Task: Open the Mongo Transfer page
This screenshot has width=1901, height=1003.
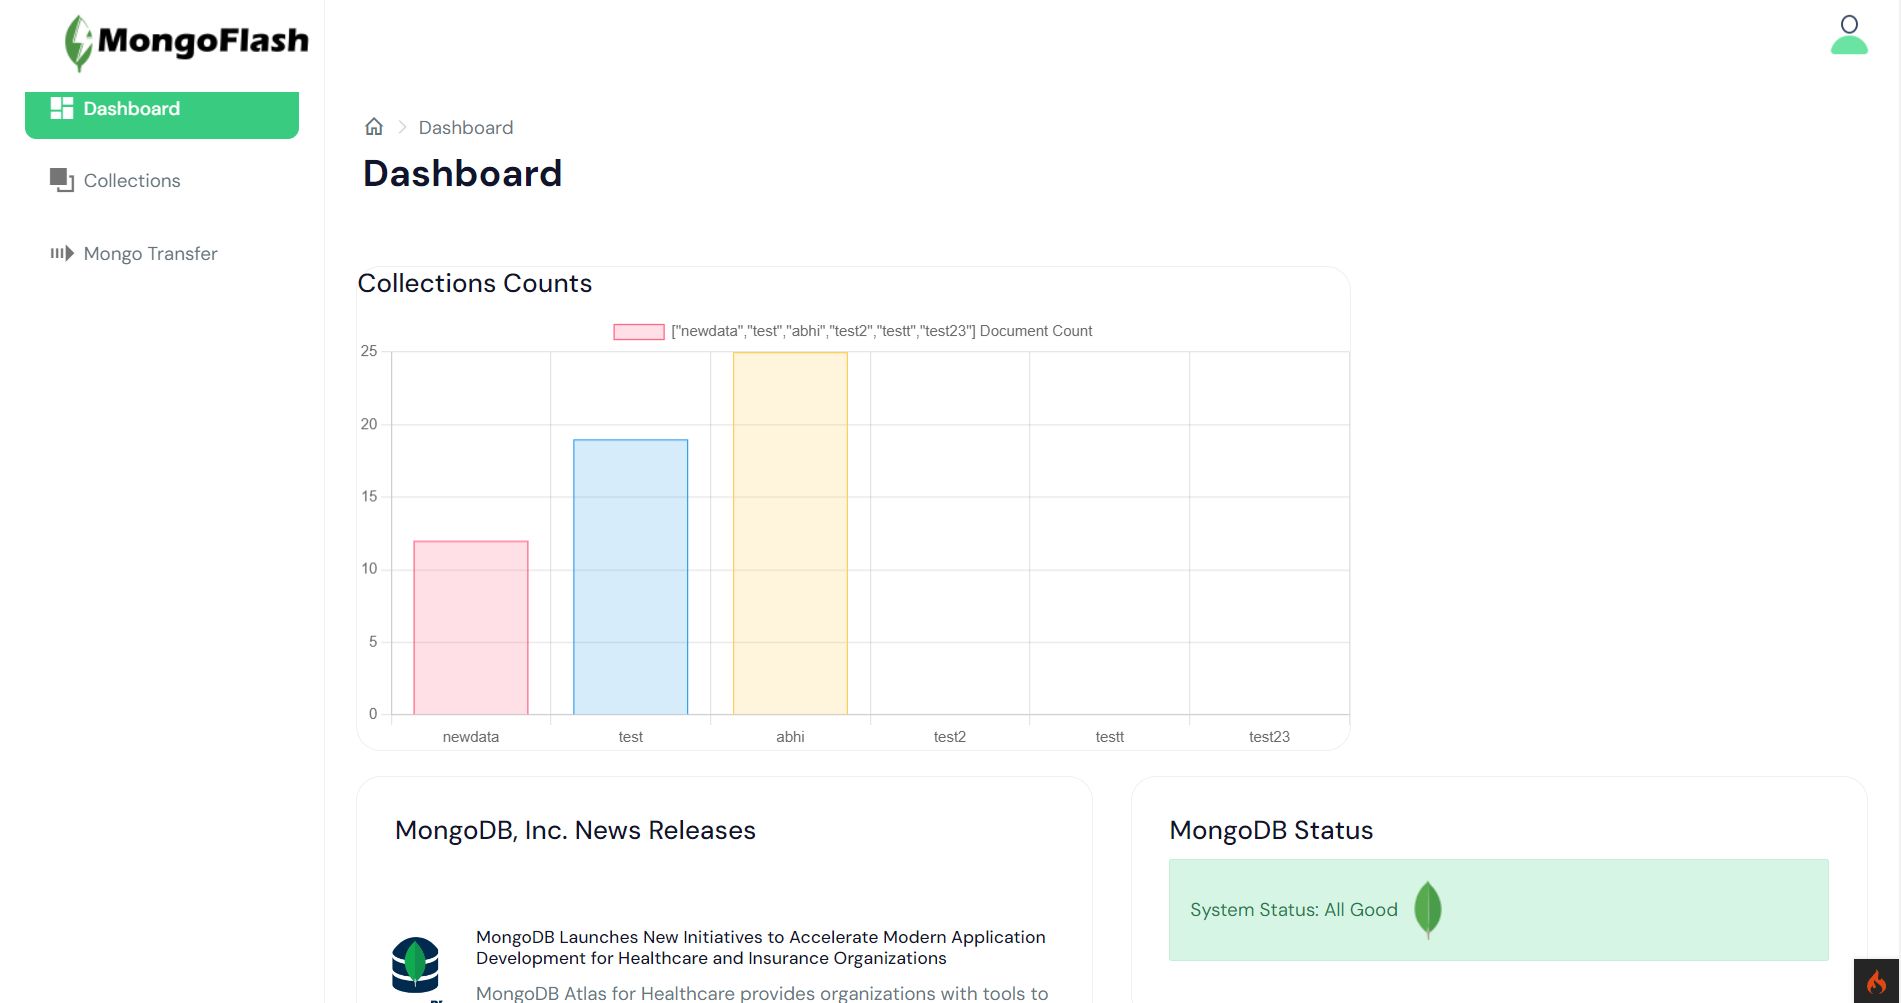Action: point(150,254)
